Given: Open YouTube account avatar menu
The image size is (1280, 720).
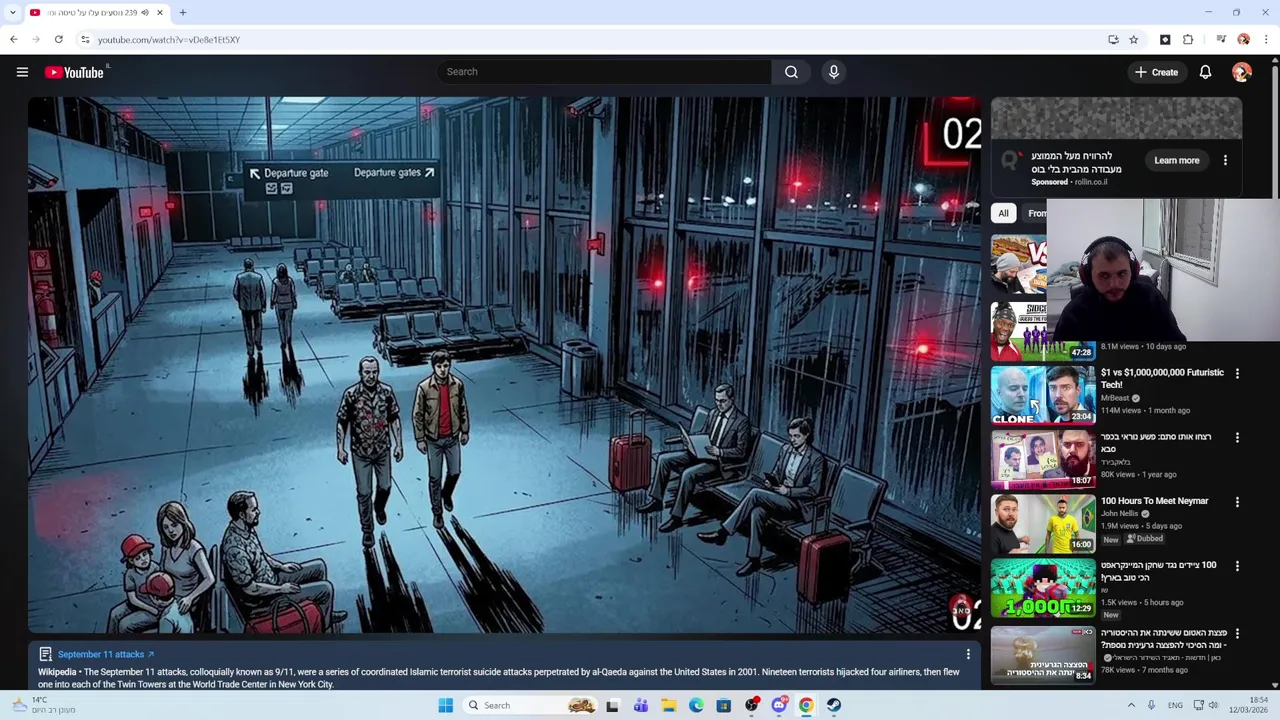Looking at the screenshot, I should click(x=1242, y=72).
